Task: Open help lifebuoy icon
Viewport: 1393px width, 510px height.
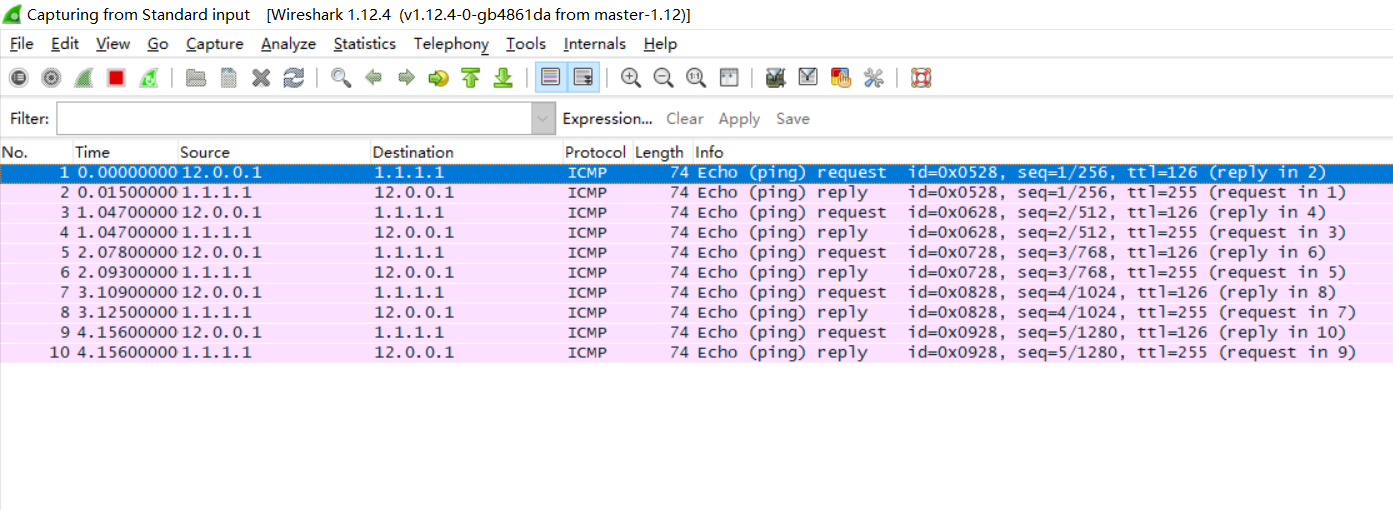Action: (921, 78)
